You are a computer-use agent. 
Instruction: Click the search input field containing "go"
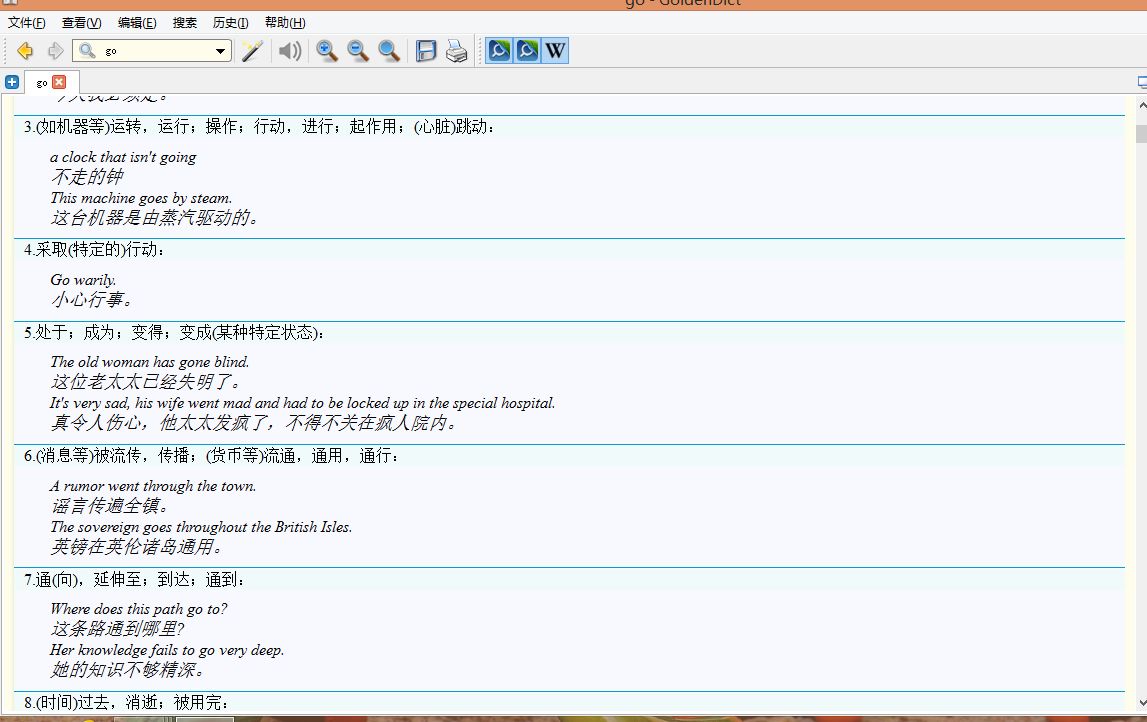click(x=155, y=51)
